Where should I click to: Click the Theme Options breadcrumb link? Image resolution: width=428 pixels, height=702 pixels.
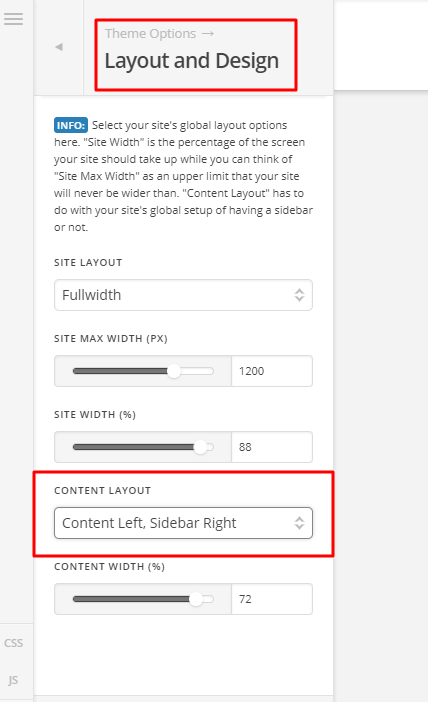point(150,34)
